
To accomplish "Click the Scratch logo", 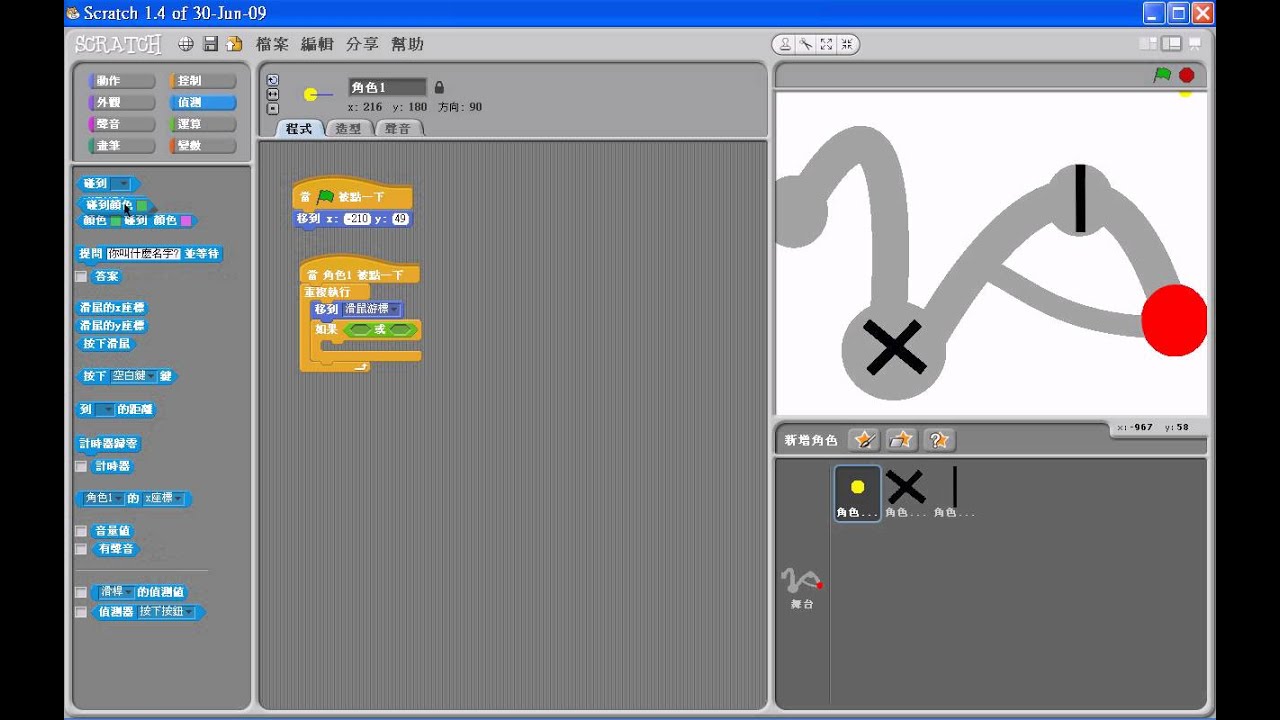I will tap(117, 44).
